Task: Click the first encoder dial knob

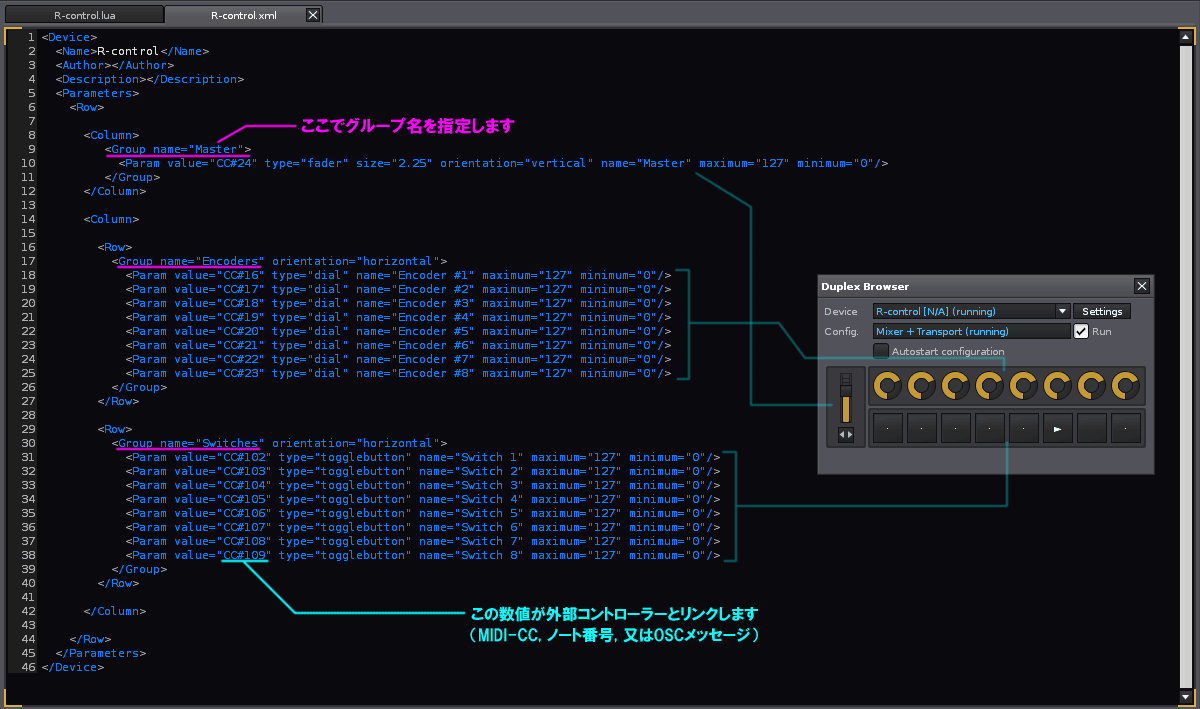Action: (886, 385)
